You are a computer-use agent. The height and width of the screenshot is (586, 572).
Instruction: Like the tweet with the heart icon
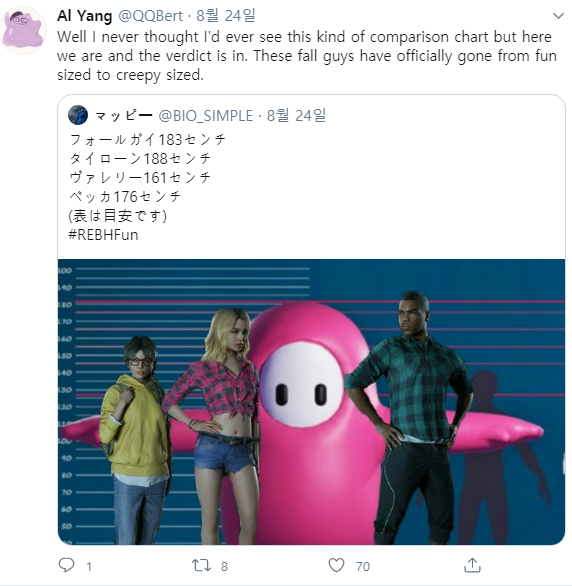tap(336, 565)
